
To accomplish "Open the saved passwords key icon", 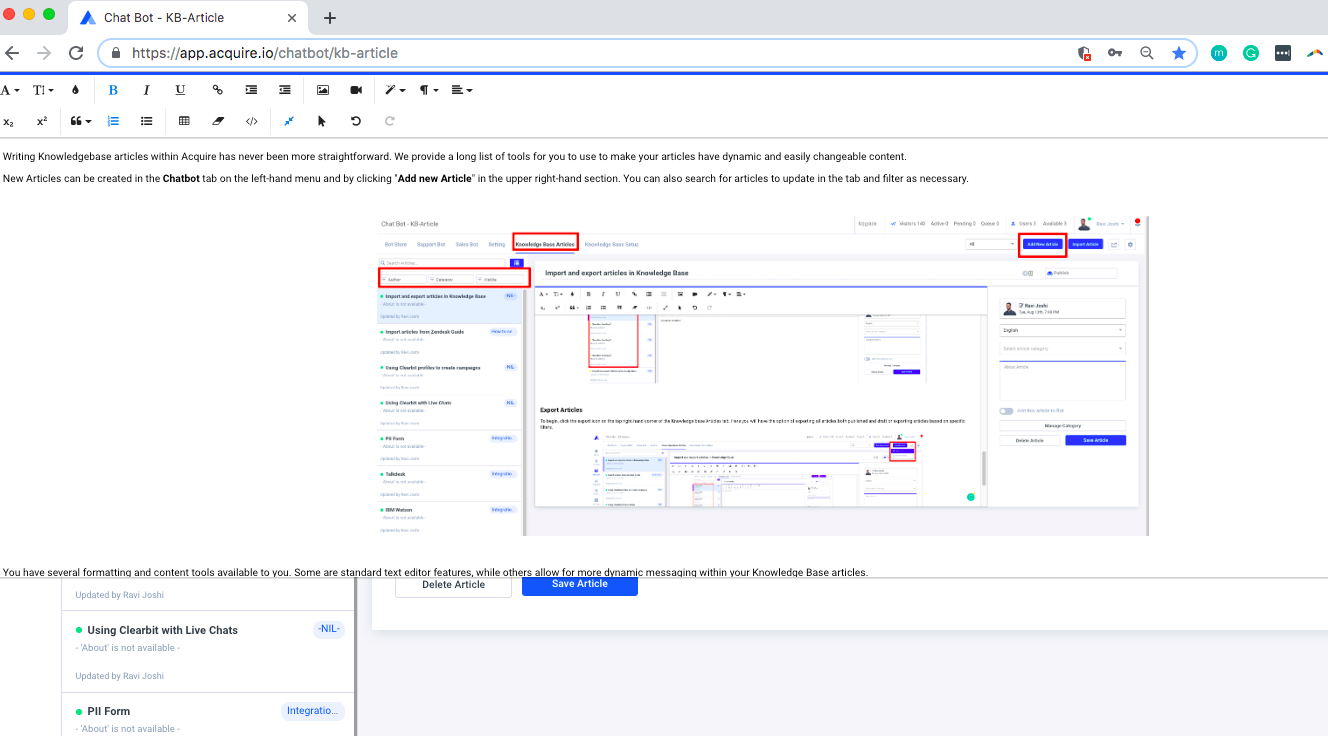I will click(x=1115, y=53).
